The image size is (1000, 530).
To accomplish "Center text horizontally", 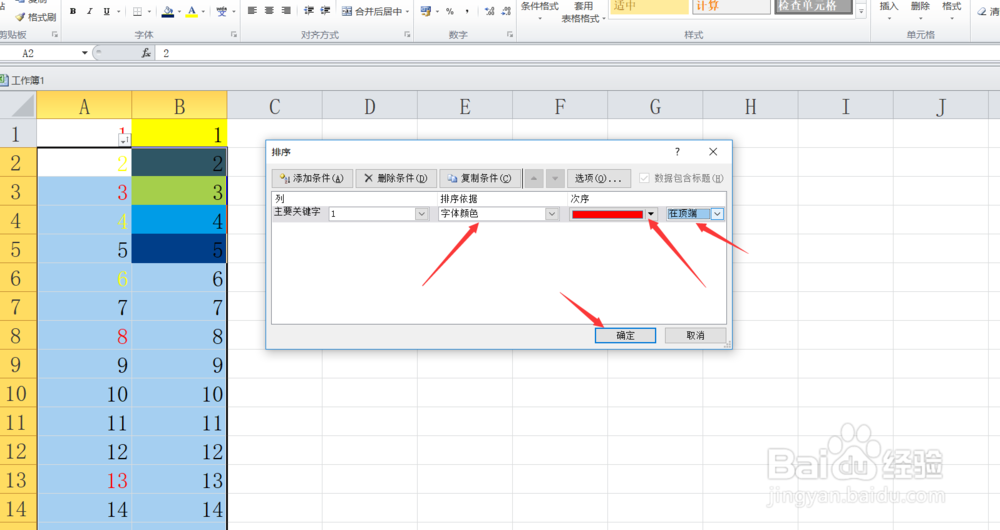I will pyautogui.click(x=269, y=11).
